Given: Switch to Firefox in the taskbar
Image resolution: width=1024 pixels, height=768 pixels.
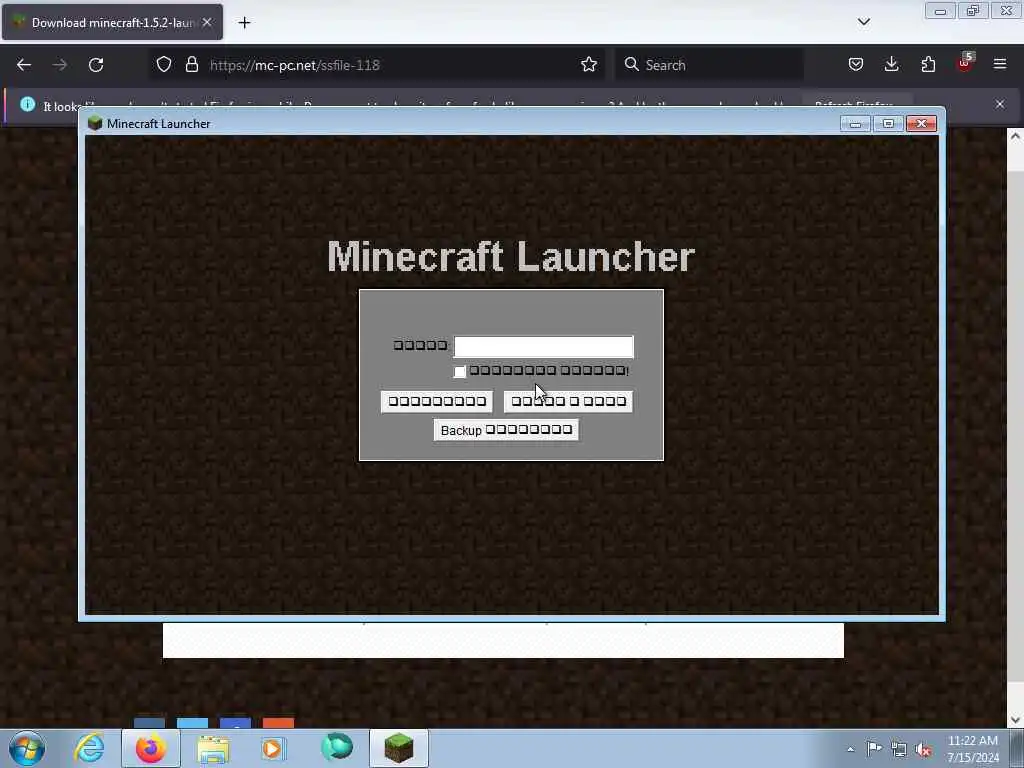Looking at the screenshot, I should (151, 748).
